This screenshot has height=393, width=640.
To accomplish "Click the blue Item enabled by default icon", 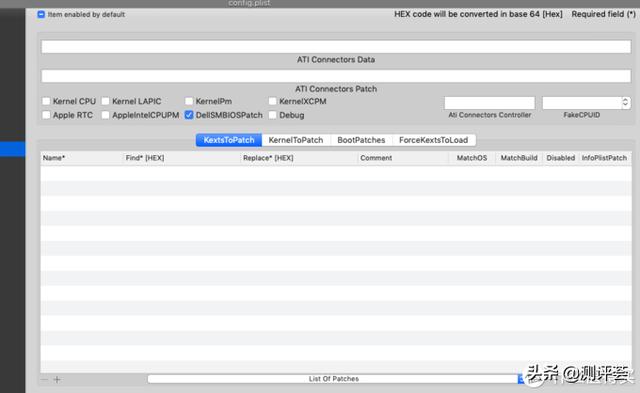I will (41, 14).
